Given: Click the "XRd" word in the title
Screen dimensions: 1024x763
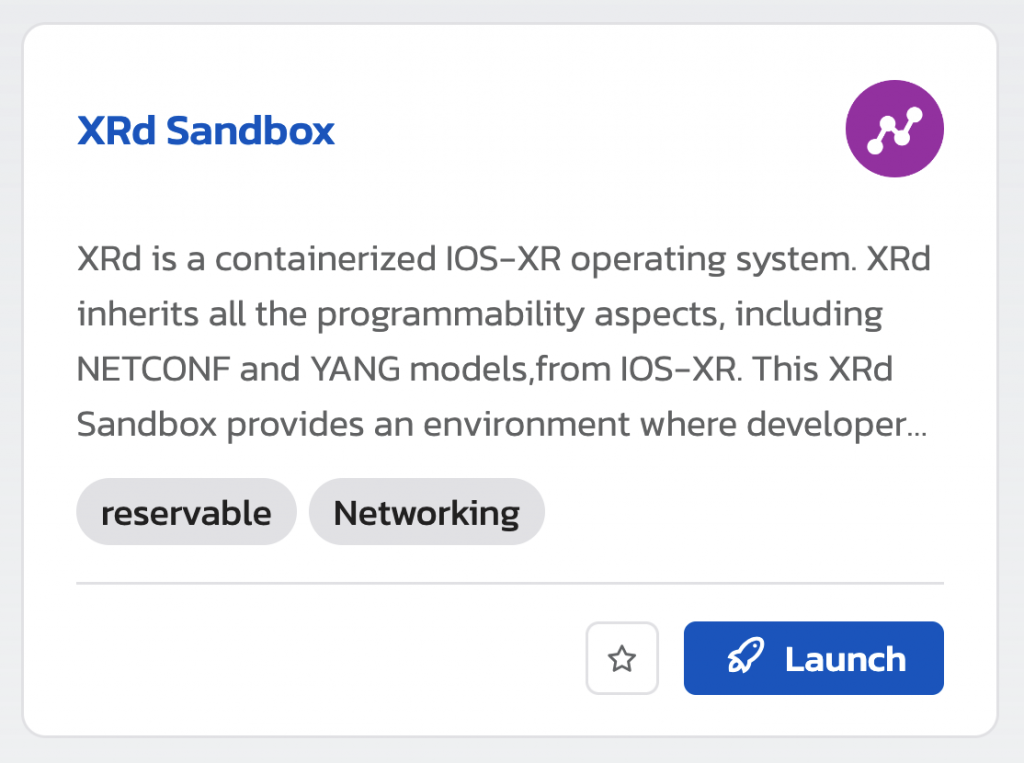Looking at the screenshot, I should coord(116,130).
